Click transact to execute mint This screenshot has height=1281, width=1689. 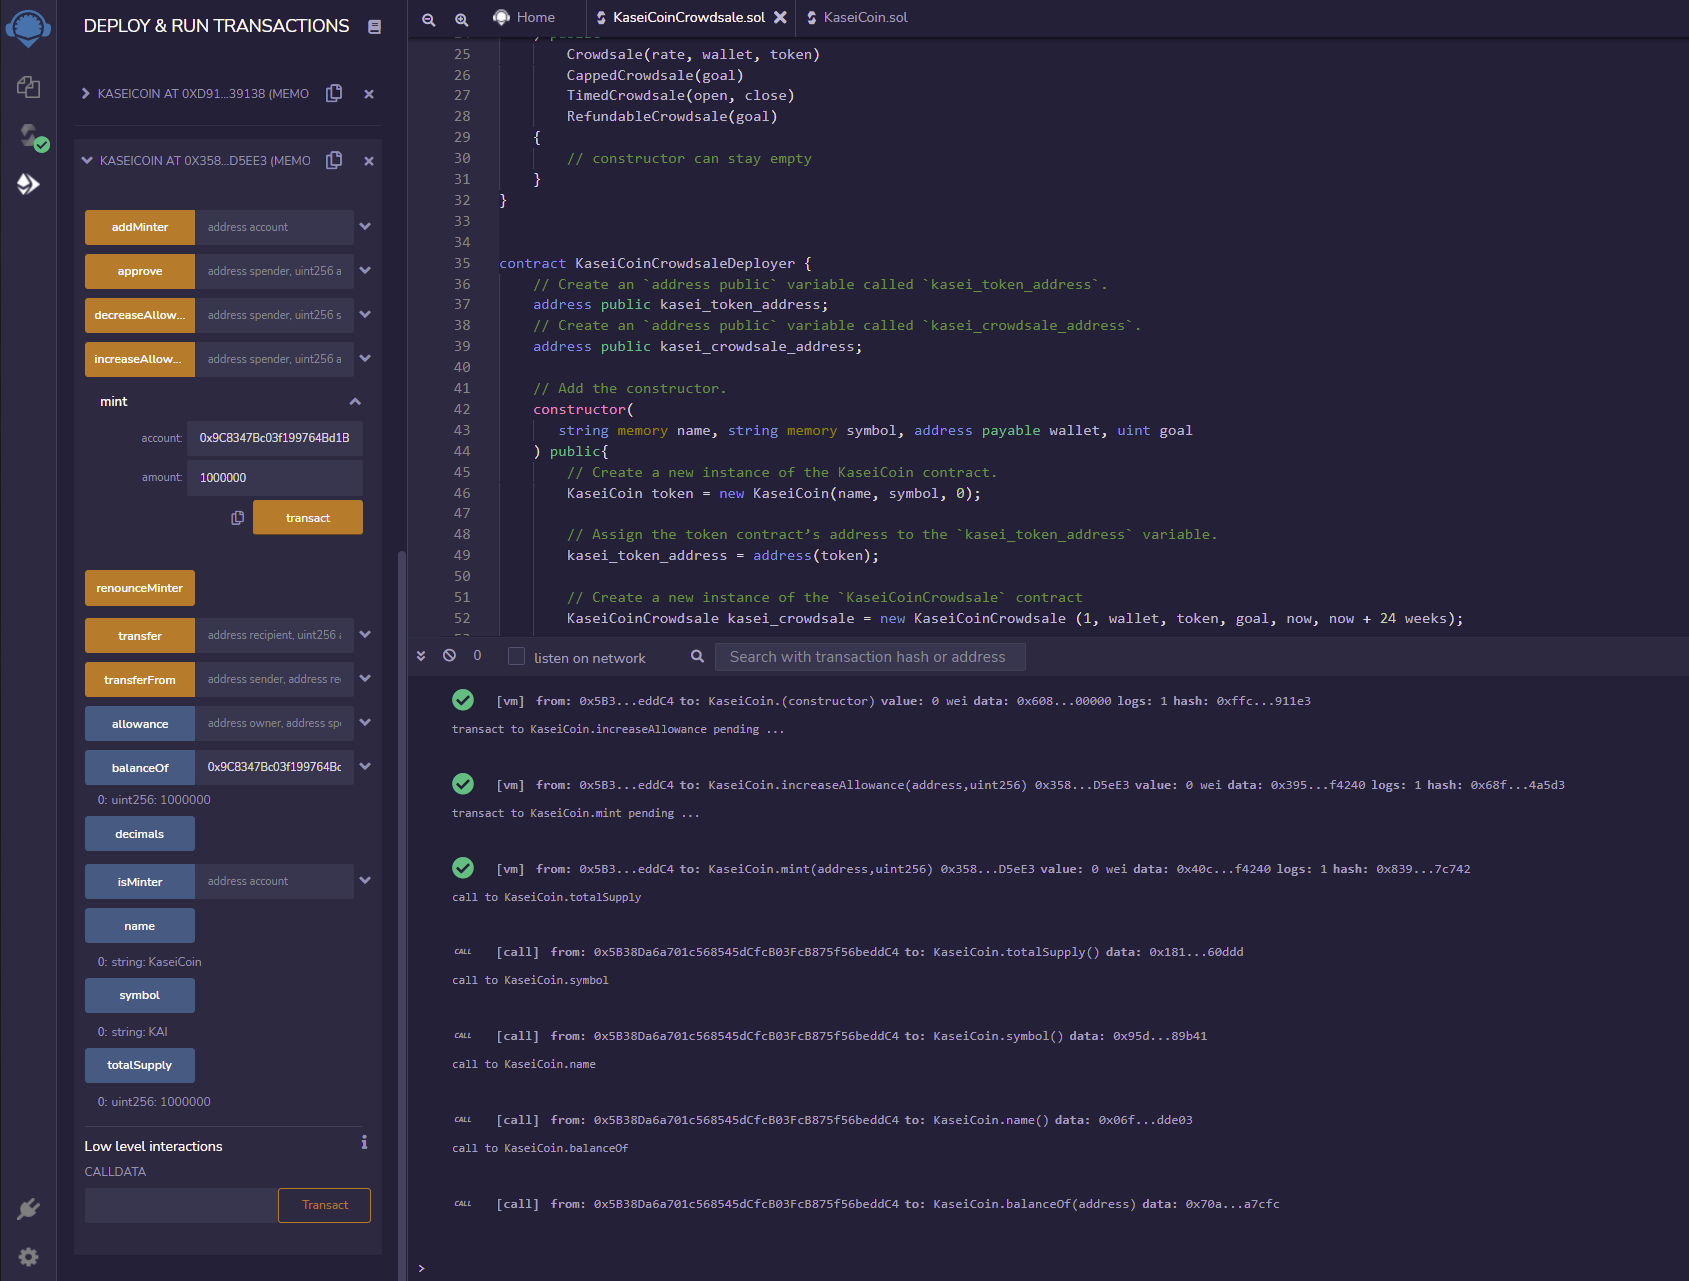[307, 517]
